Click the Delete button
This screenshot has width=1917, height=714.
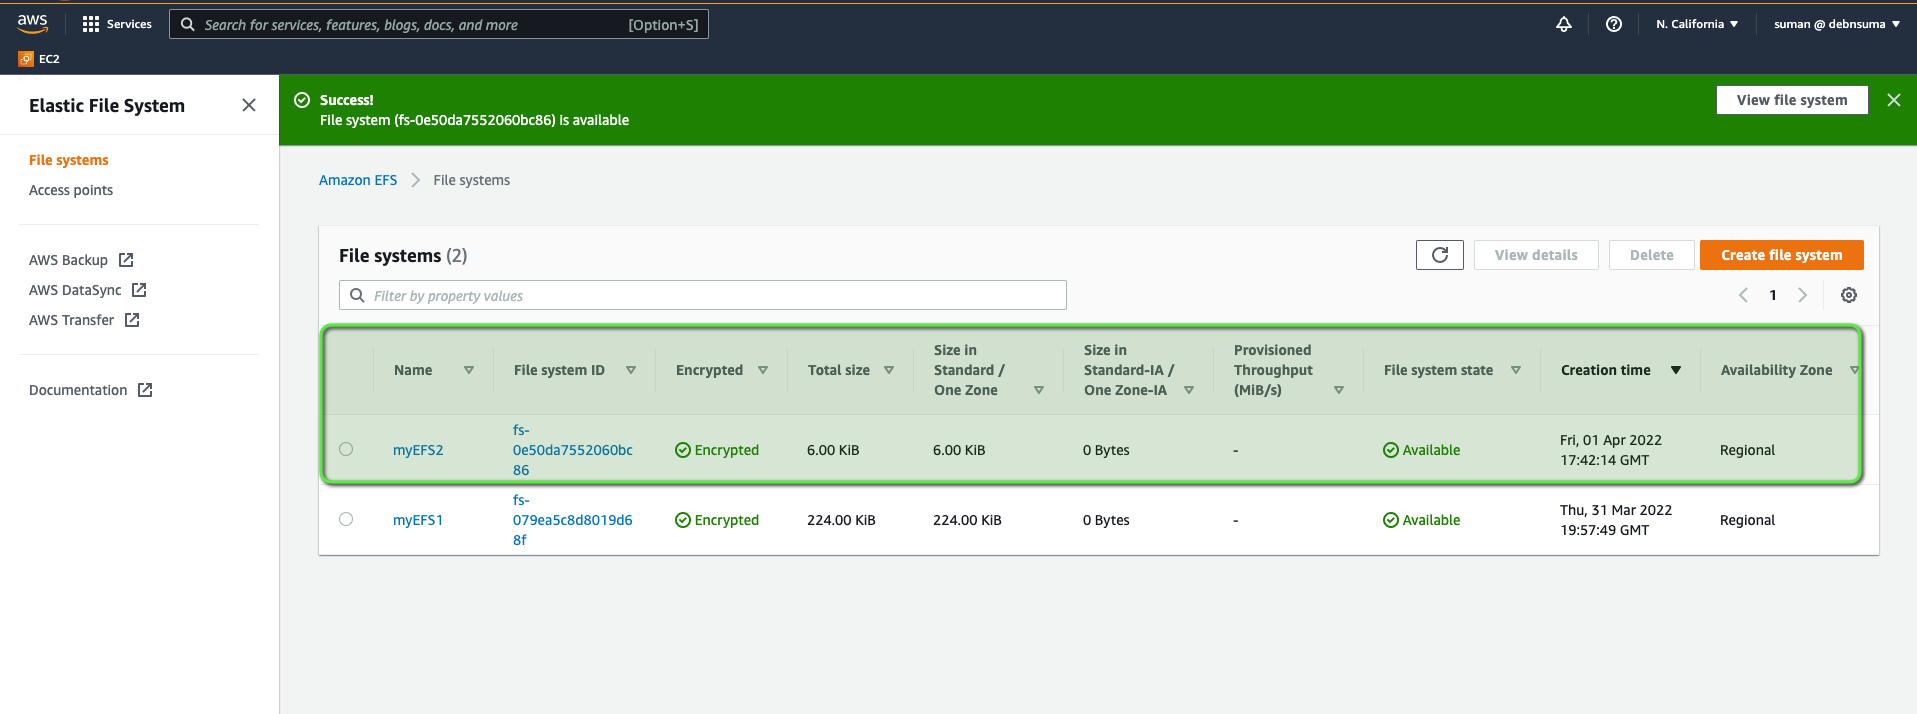1651,255
